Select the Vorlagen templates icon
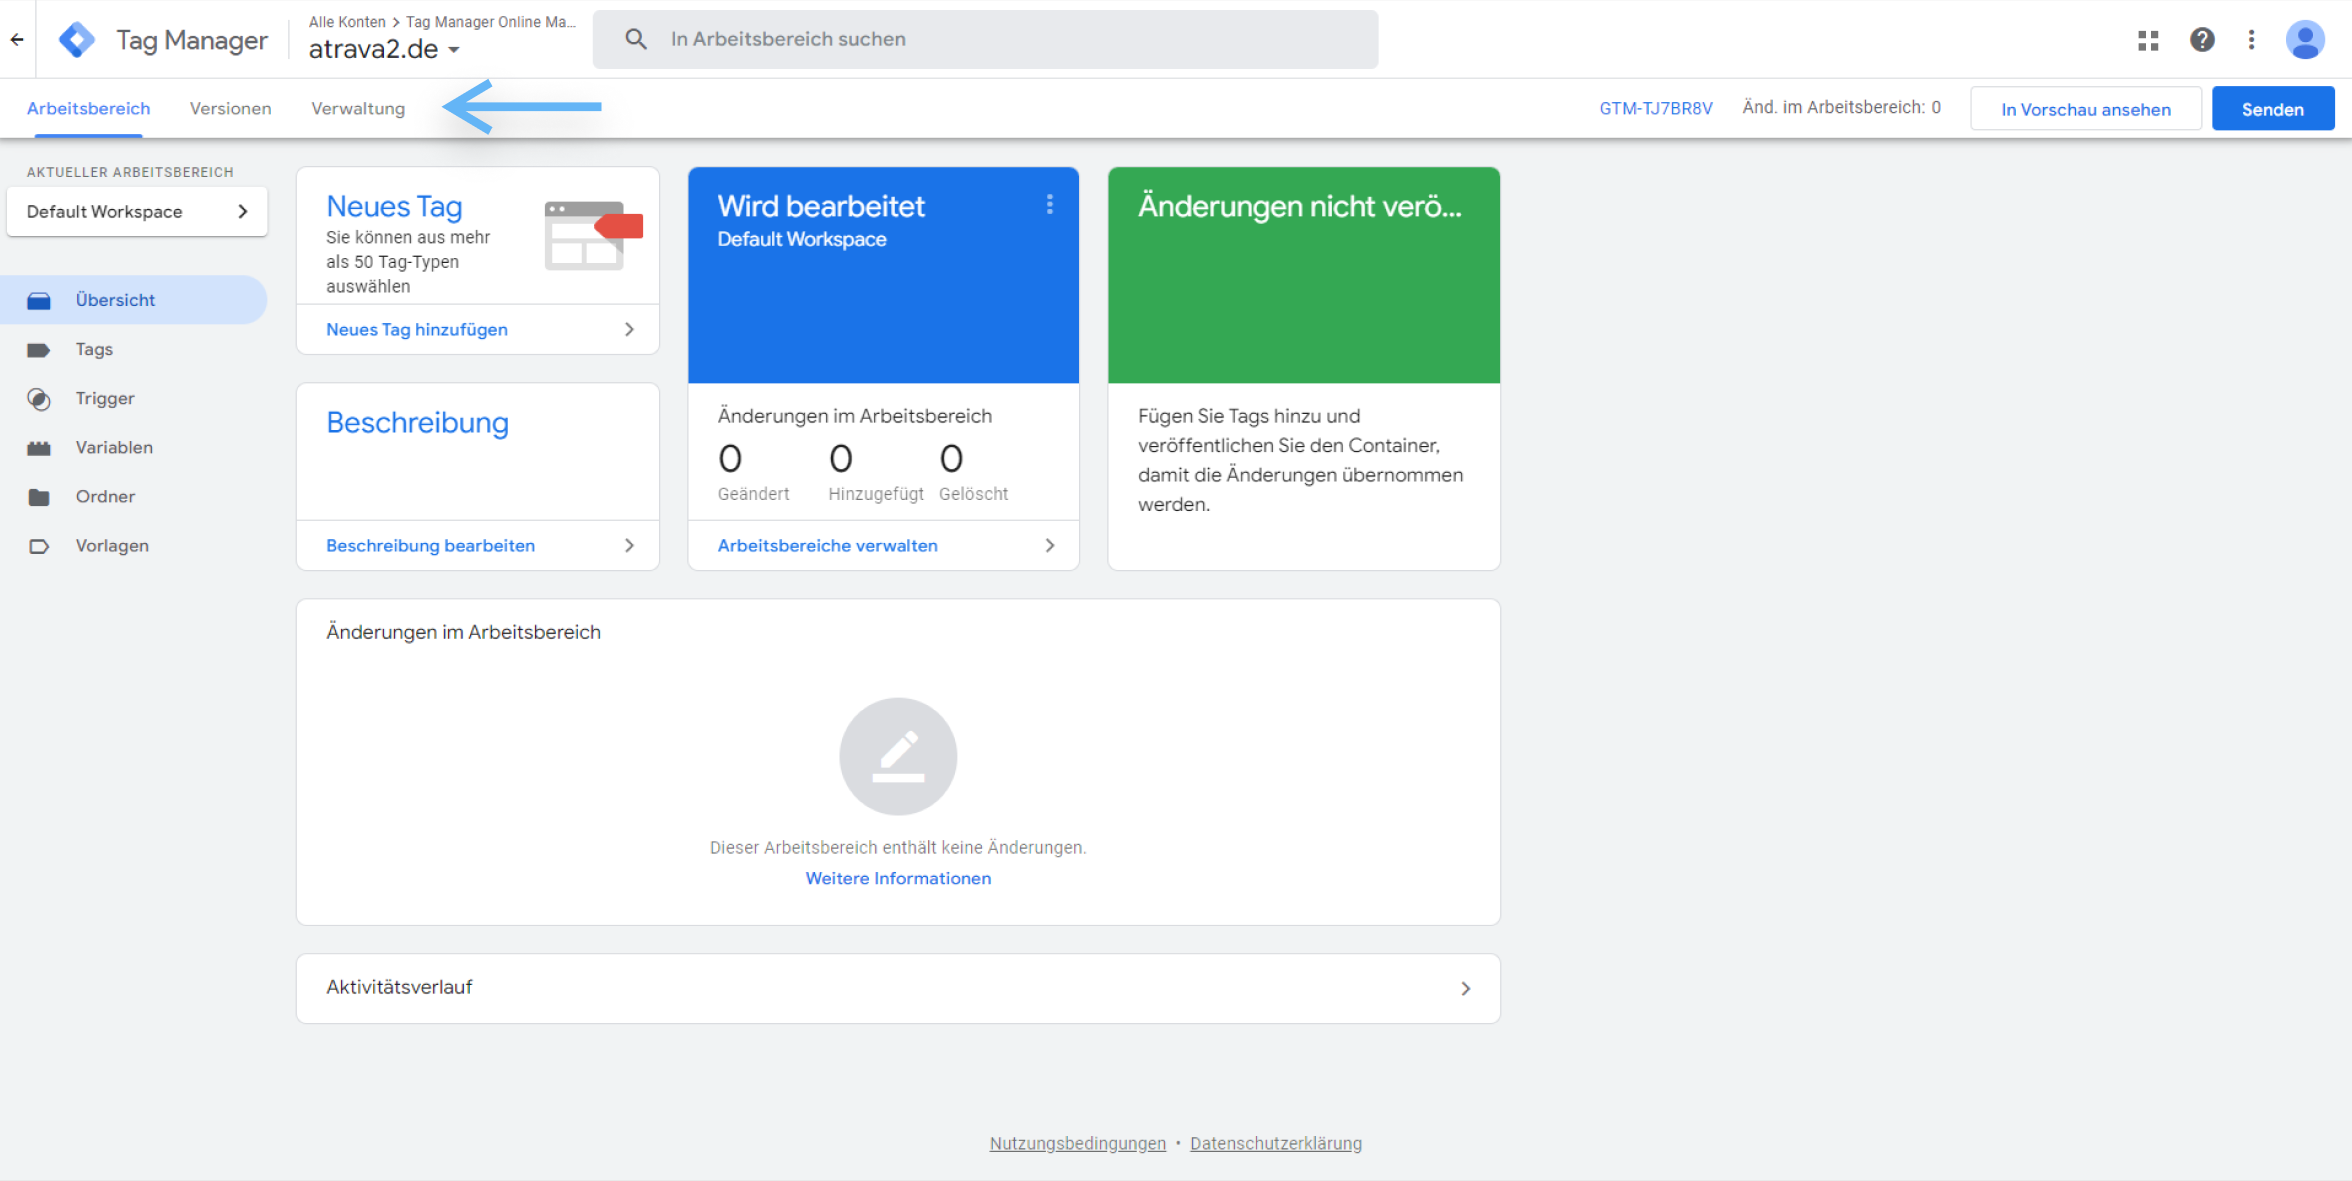2352x1181 pixels. (x=40, y=545)
